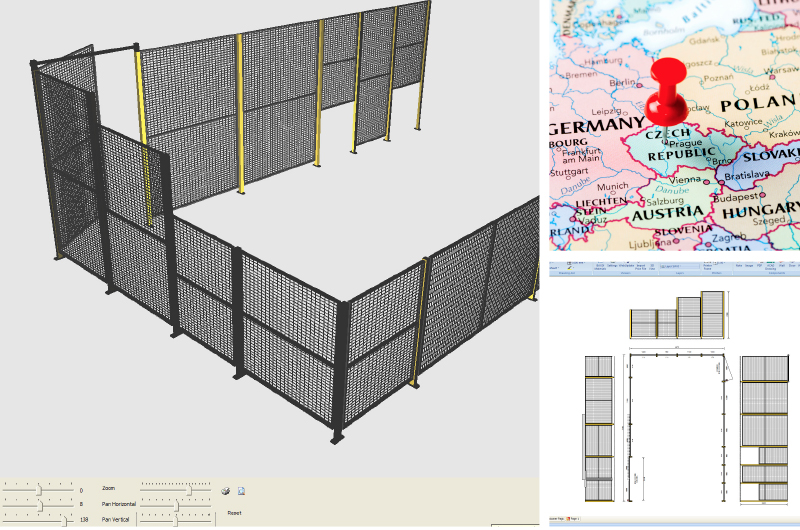
Task: Click the Settings ribbon button in drawing
Action: tap(612, 266)
